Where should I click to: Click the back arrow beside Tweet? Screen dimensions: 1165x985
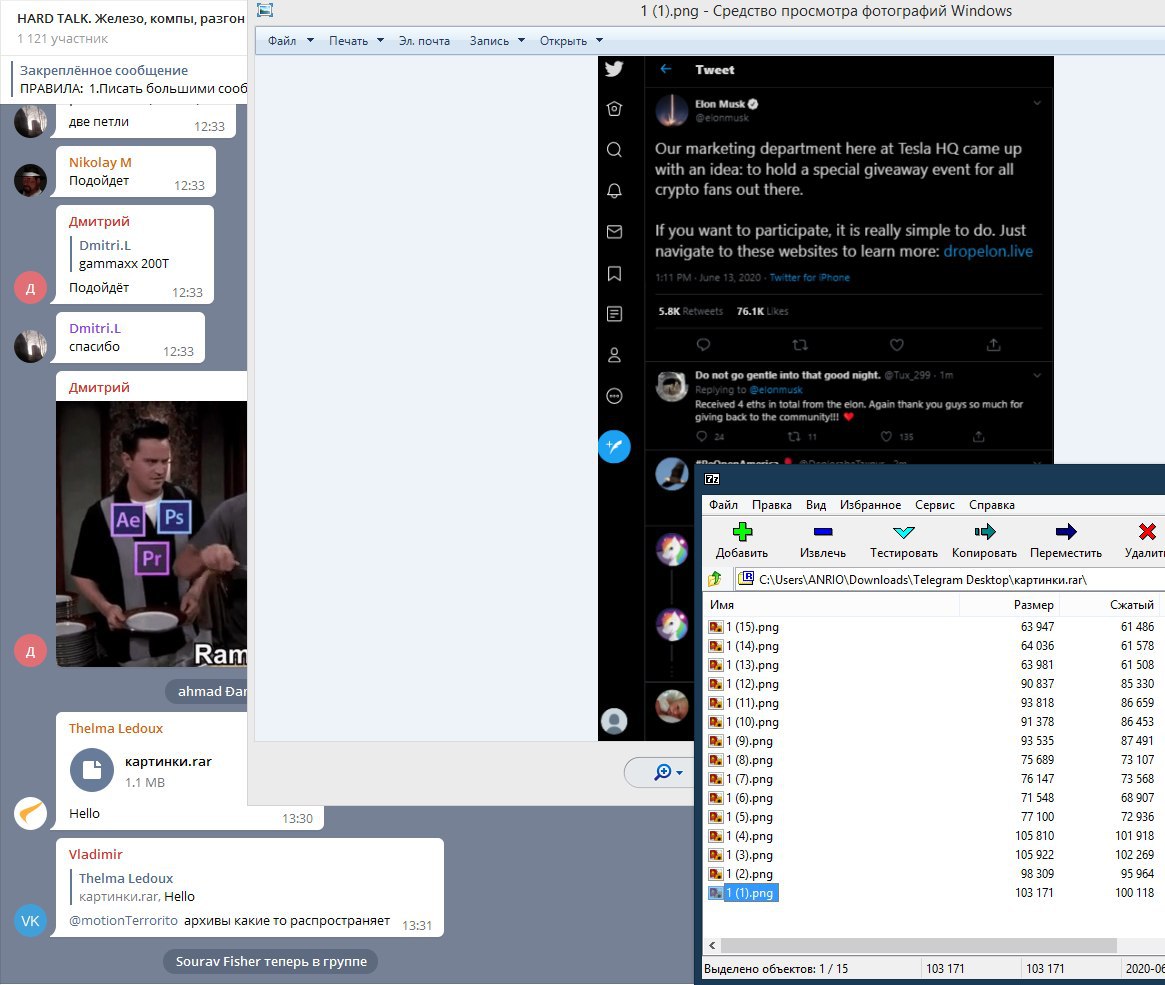(666, 69)
